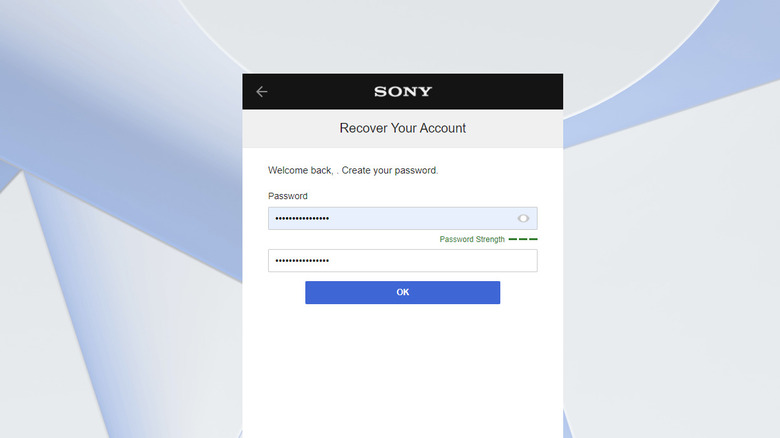780x438 pixels.
Task: Confirm new password with OK button
Action: [402, 292]
